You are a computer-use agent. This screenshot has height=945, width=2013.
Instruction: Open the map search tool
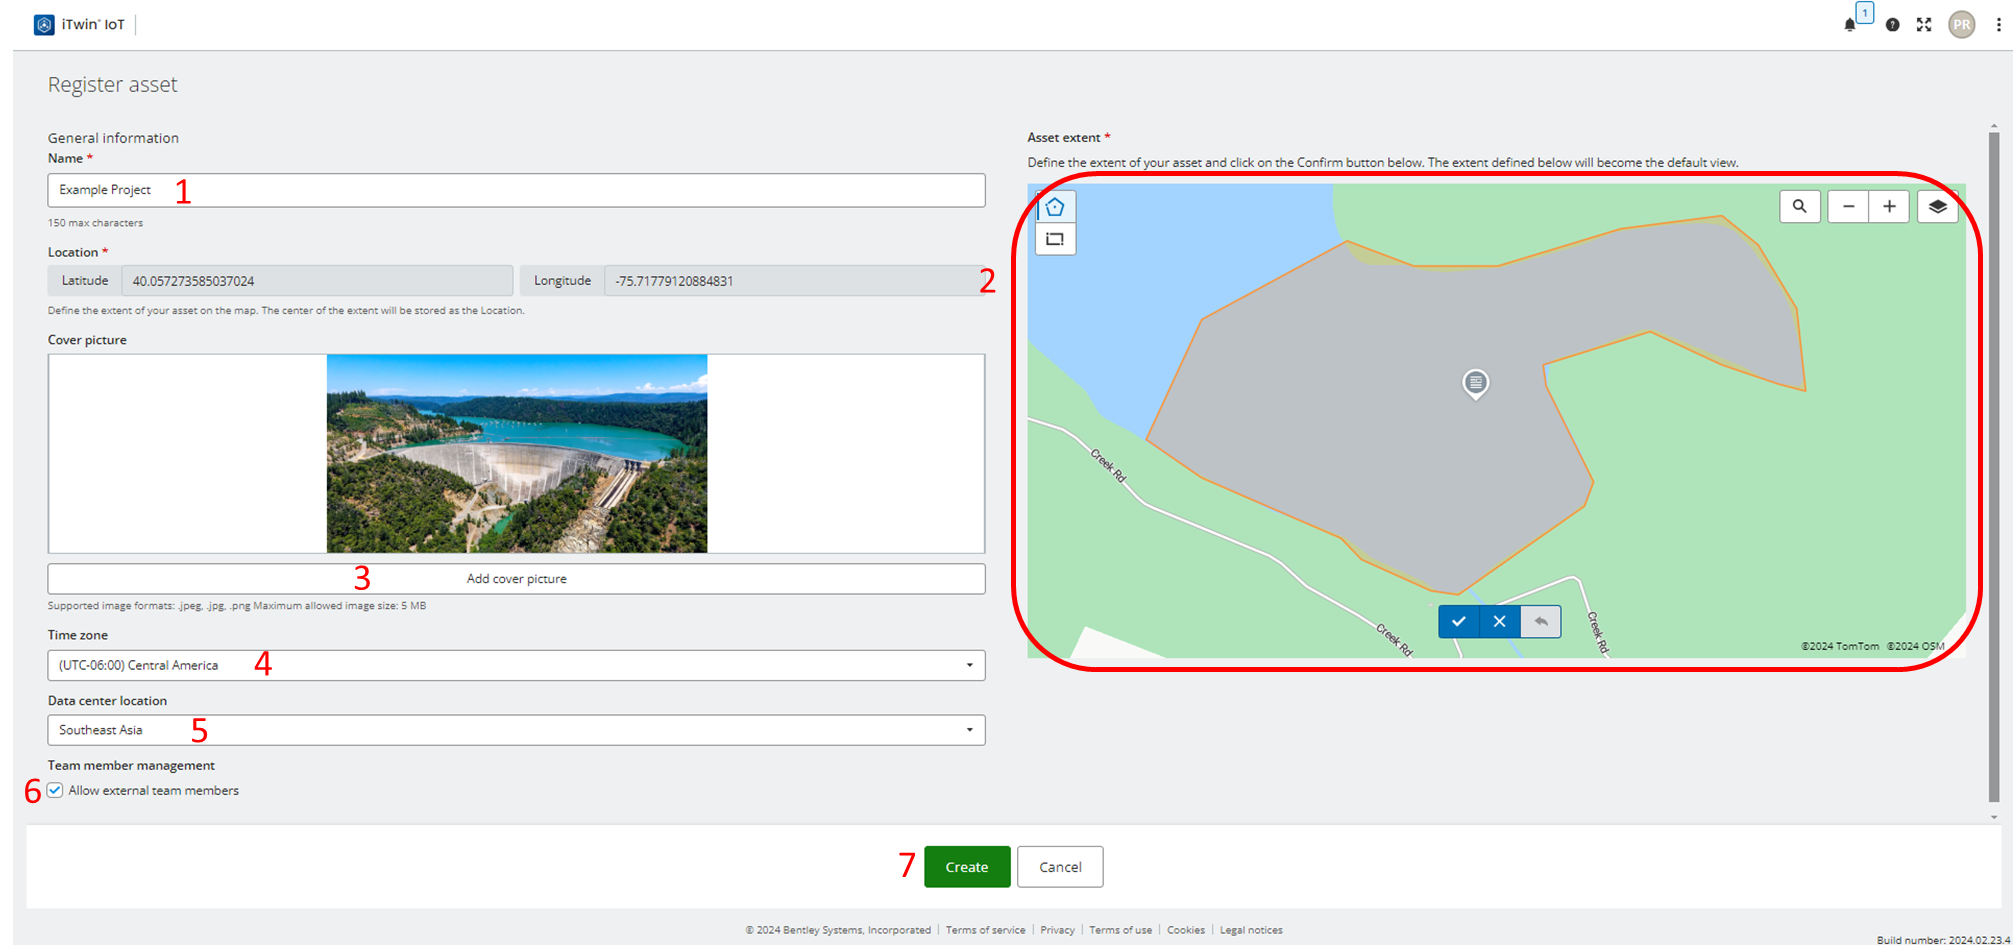point(1800,206)
